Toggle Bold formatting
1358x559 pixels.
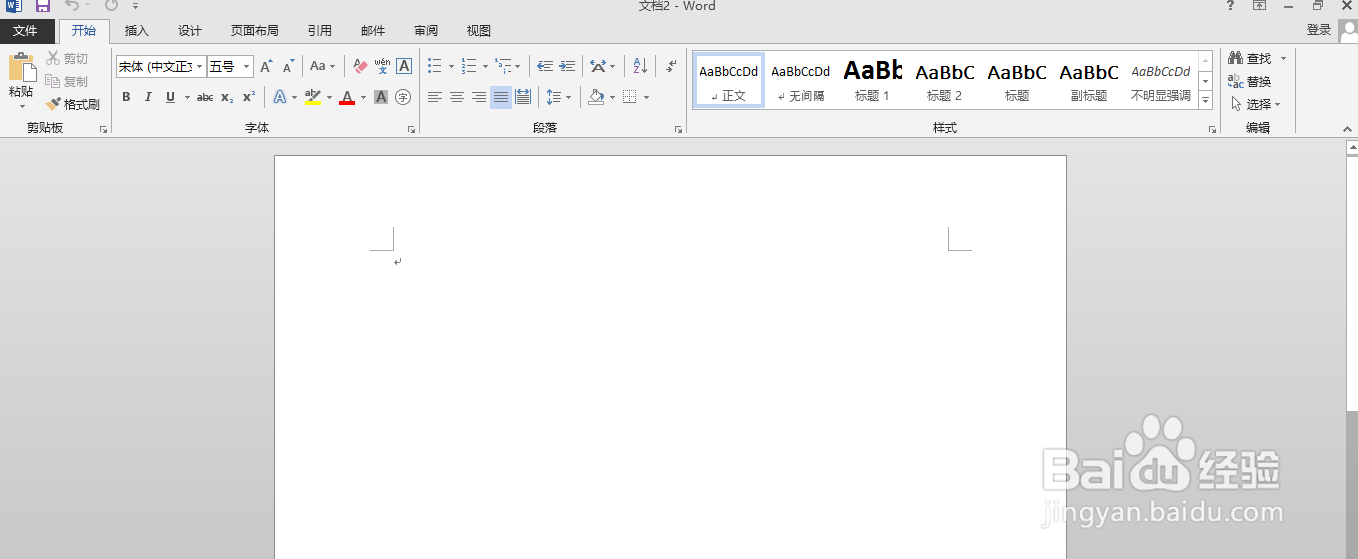pos(126,97)
